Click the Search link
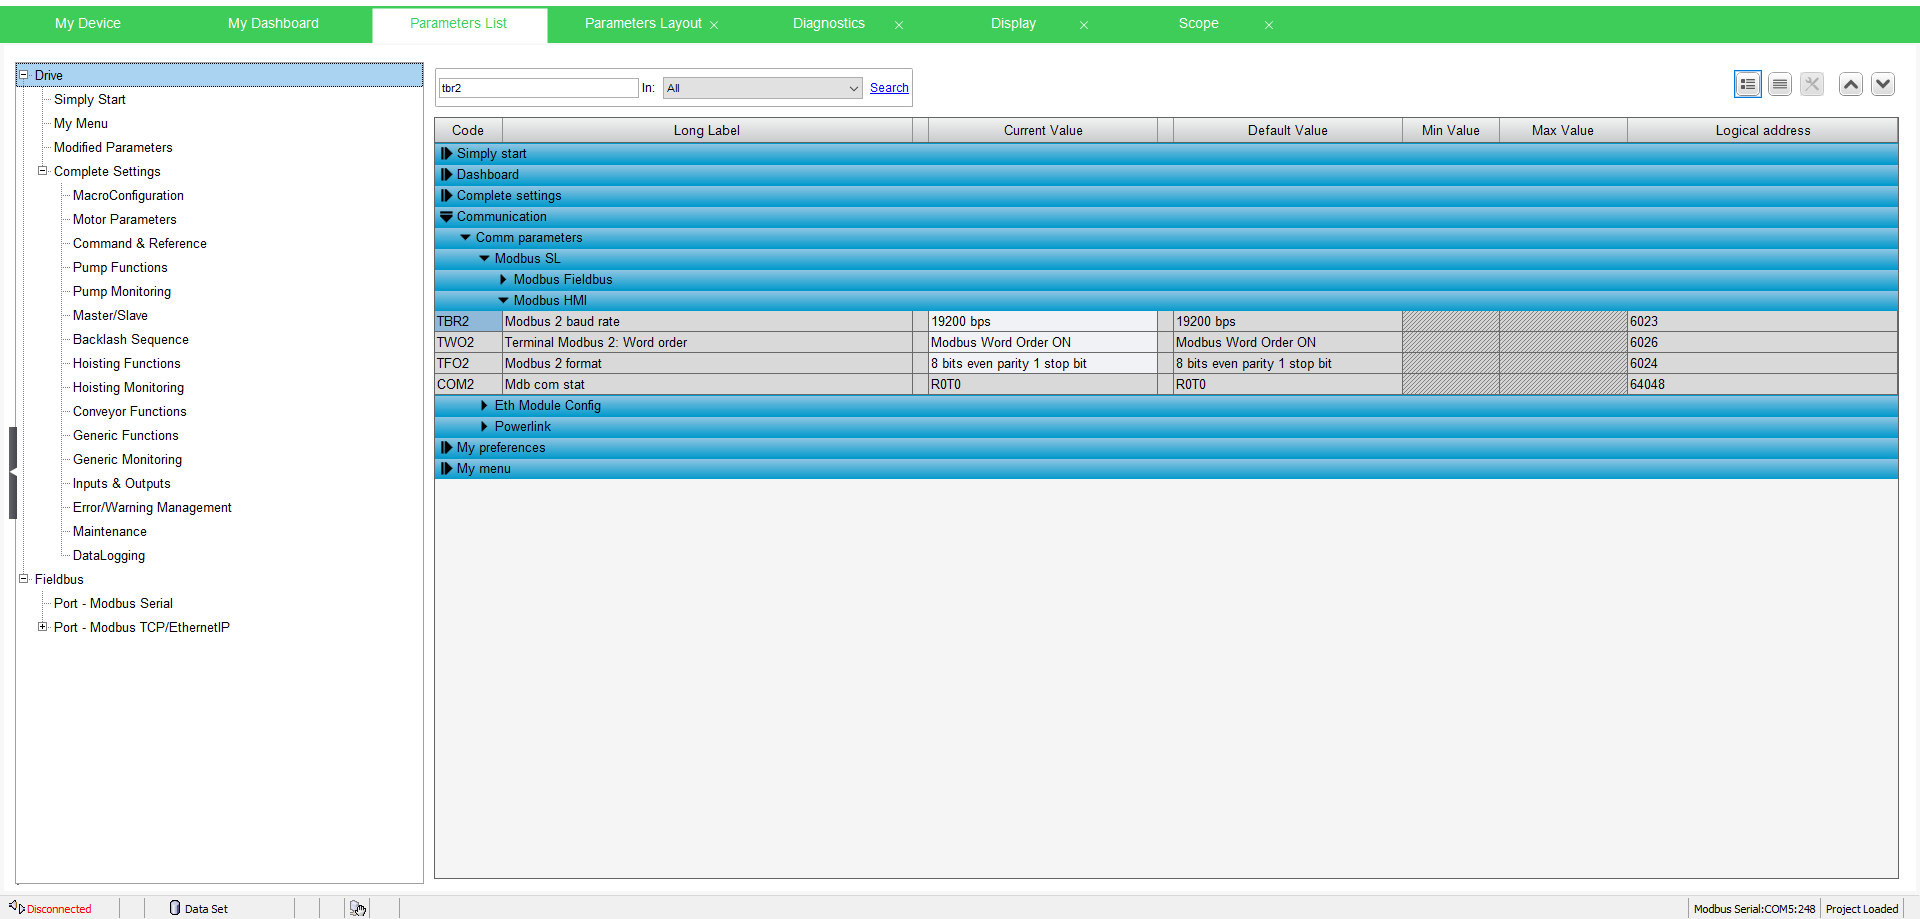The height and width of the screenshot is (919, 1920). tap(889, 88)
